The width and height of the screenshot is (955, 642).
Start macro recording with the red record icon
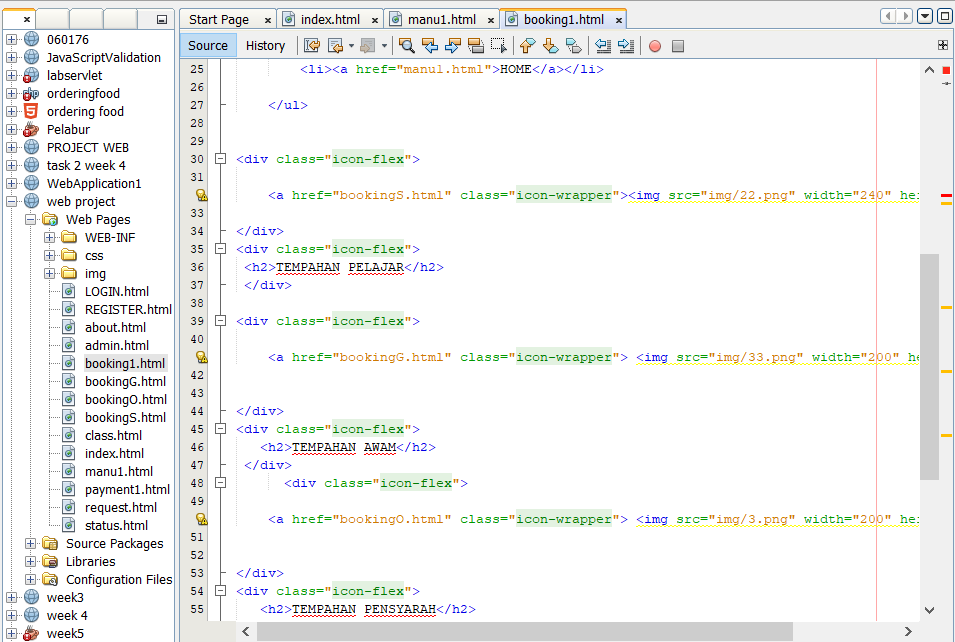(x=655, y=46)
